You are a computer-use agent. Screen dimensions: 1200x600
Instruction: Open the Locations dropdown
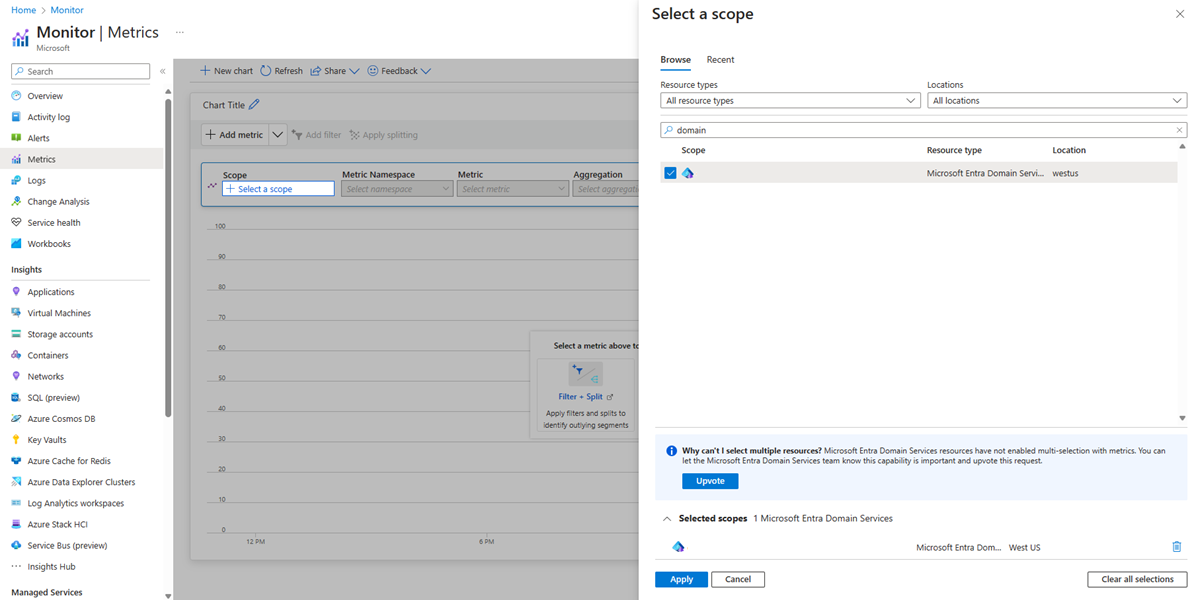(1057, 101)
